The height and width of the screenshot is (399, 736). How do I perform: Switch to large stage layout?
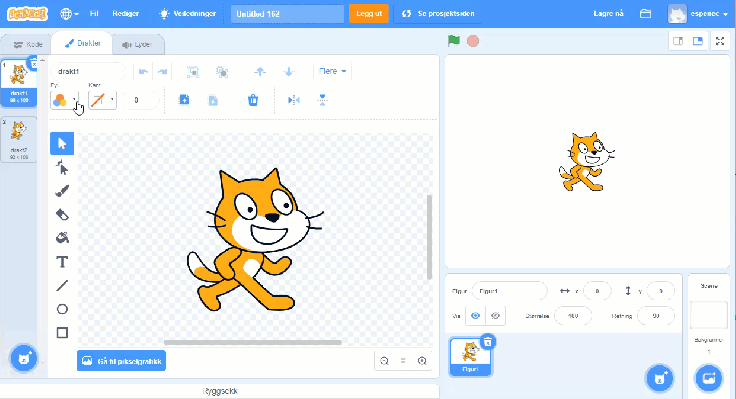click(x=698, y=41)
